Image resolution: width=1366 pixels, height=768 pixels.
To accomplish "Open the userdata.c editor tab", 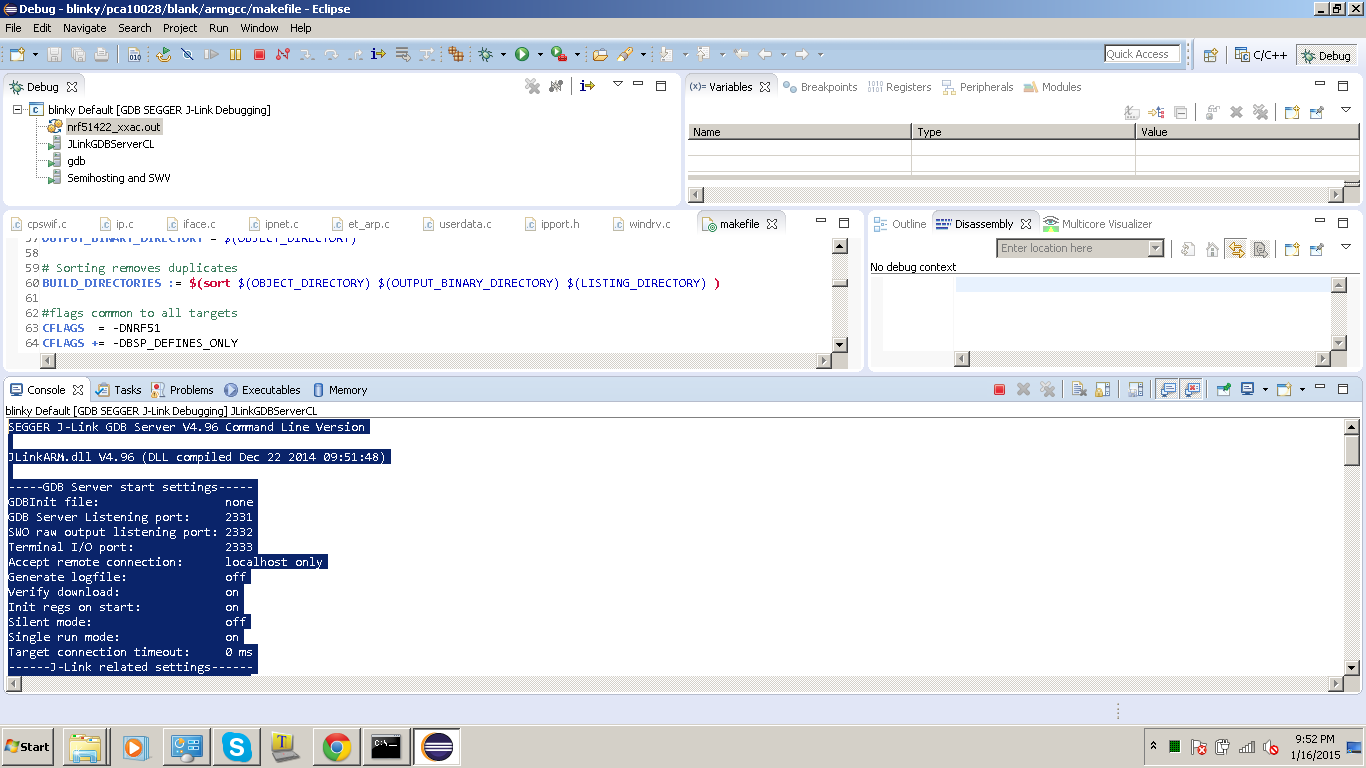I will point(456,224).
